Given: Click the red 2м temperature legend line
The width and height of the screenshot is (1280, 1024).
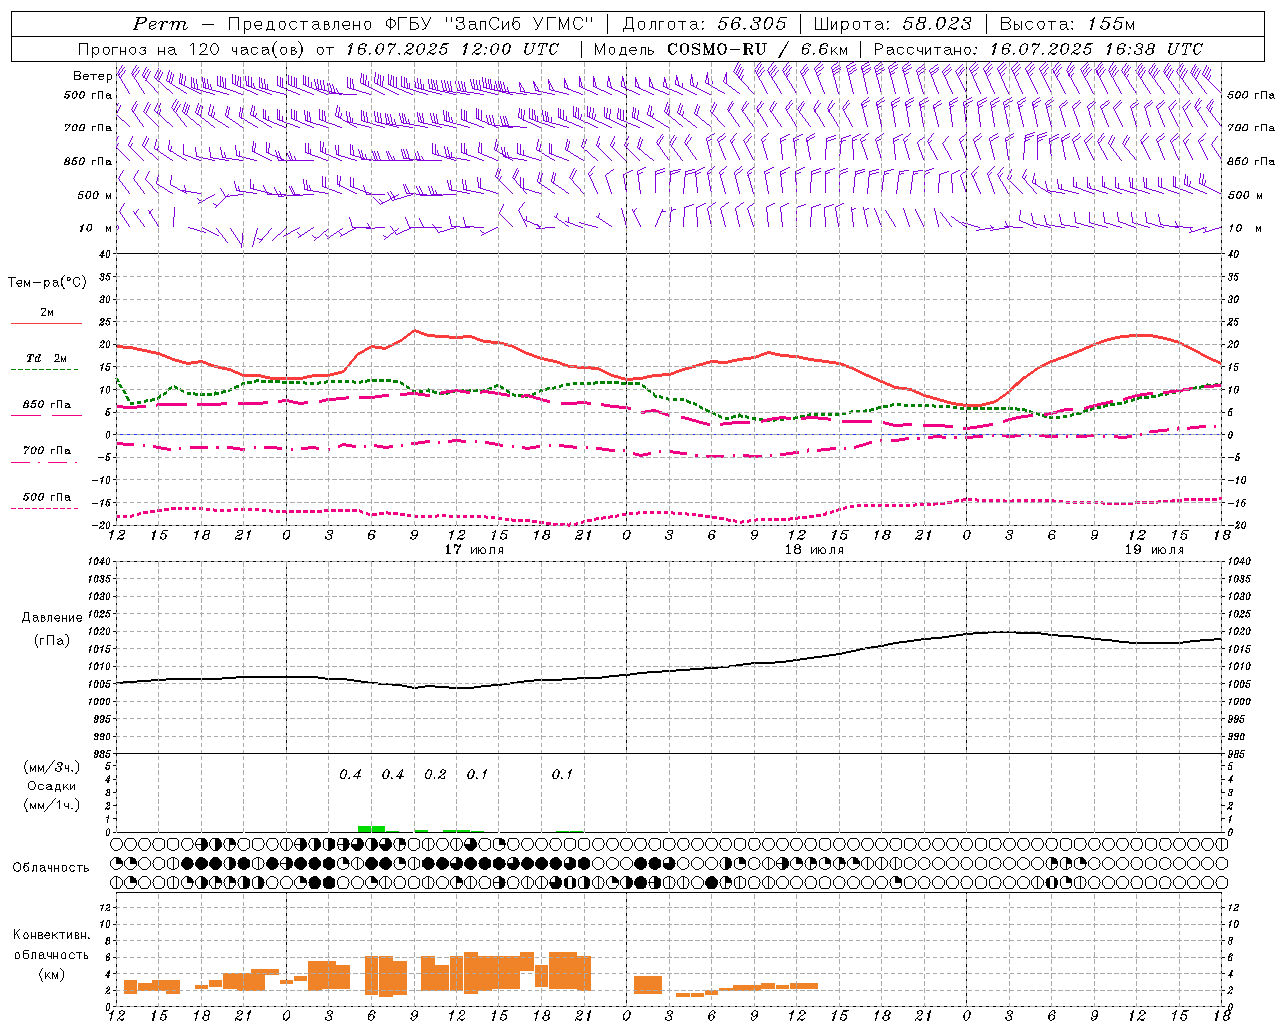Looking at the screenshot, I should click(x=46, y=323).
